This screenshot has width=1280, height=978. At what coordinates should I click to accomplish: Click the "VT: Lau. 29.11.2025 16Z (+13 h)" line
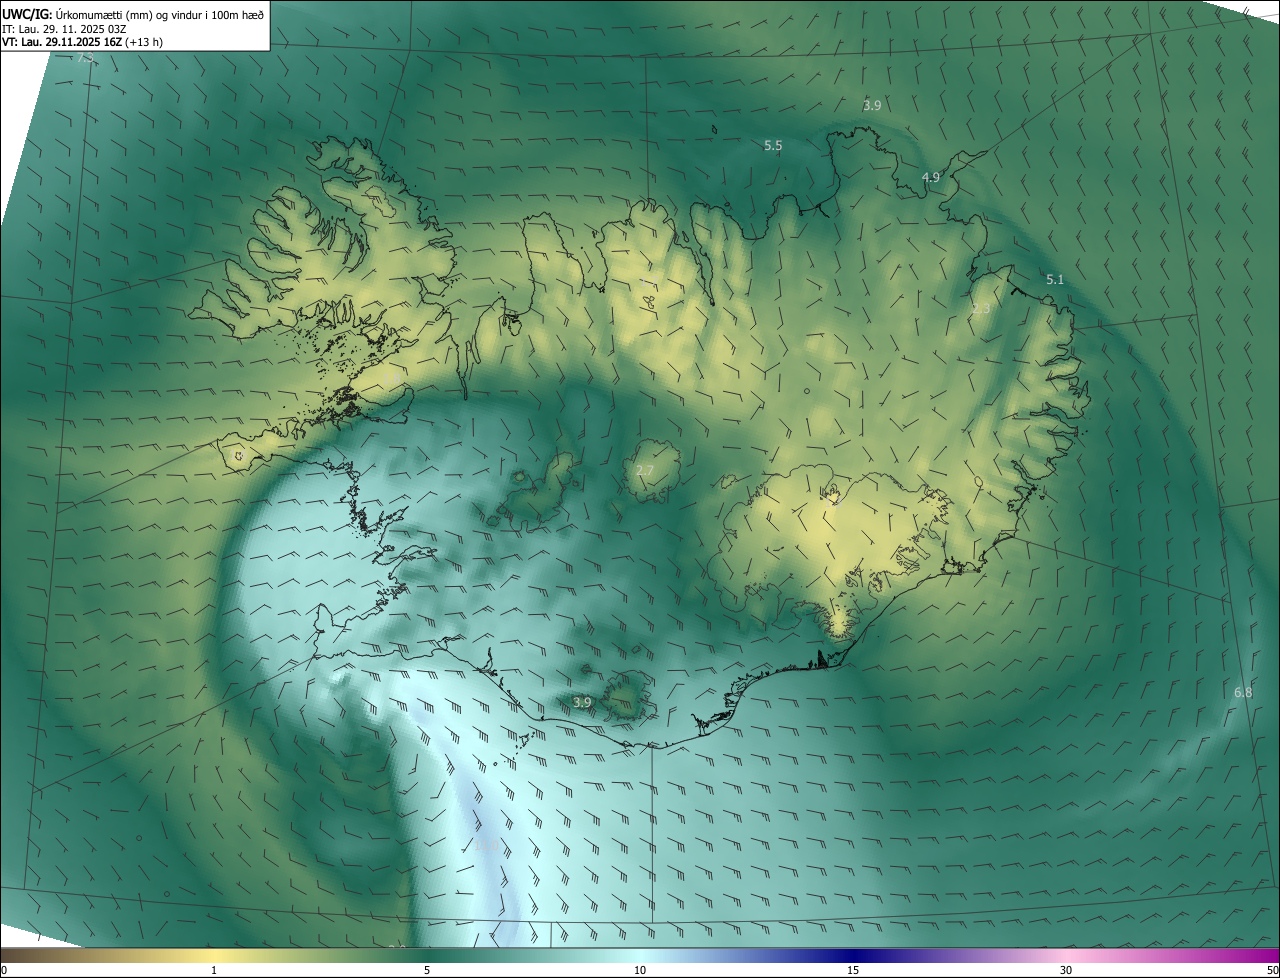click(x=83, y=42)
